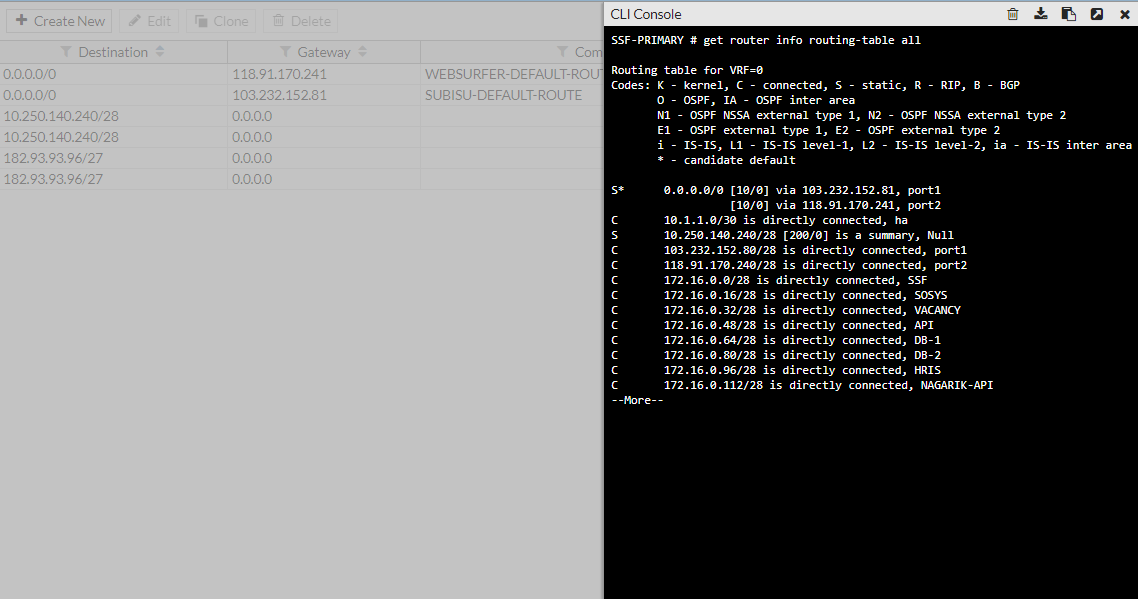Viewport: 1138px width, 599px height.
Task: Click the 172.16.0.16/28 SOSYS line
Action: [x=779, y=296]
